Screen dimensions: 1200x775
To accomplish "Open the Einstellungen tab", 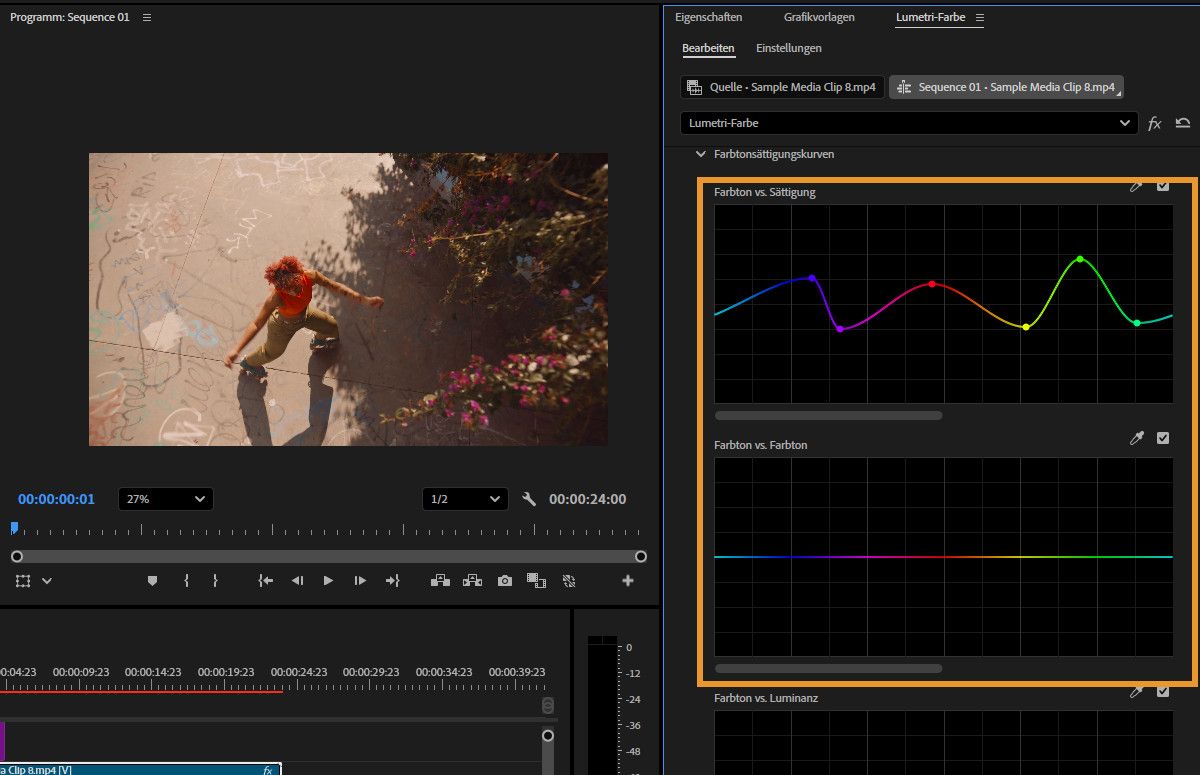I will coord(789,48).
